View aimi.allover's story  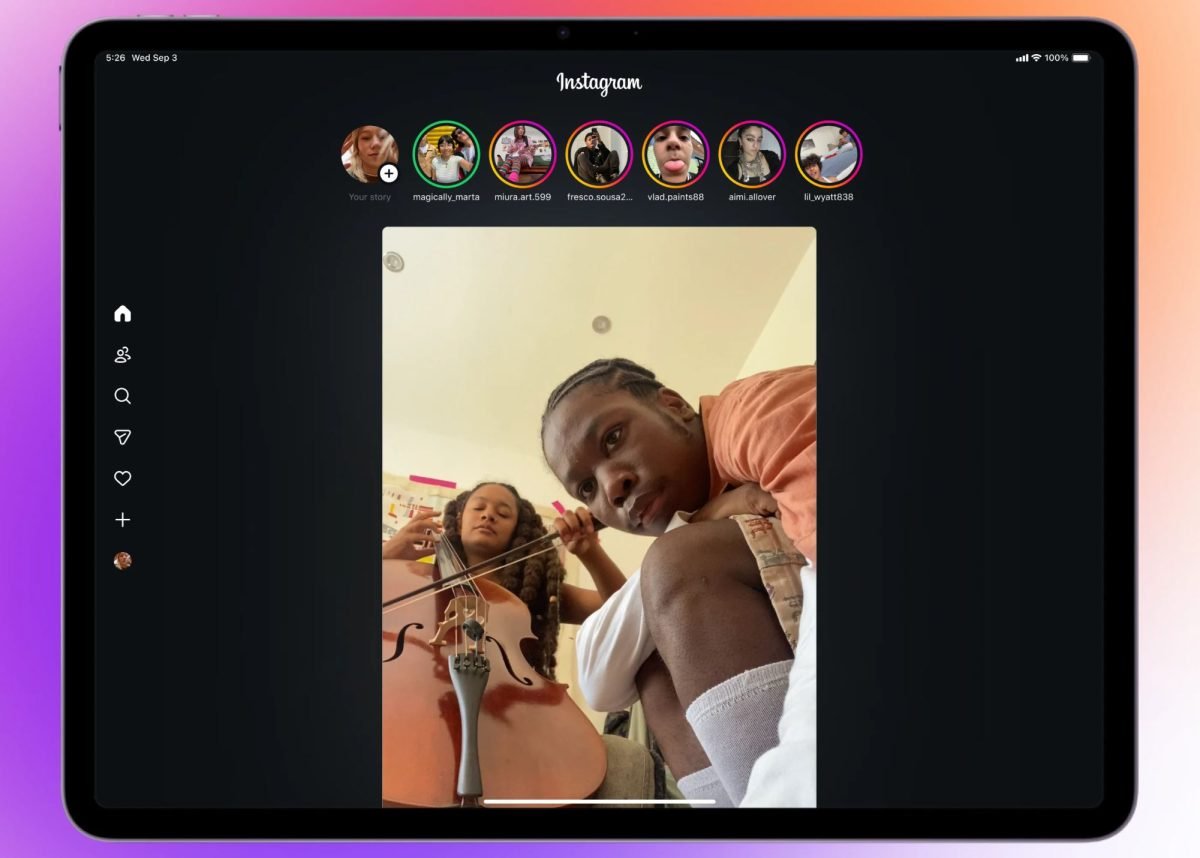point(752,153)
